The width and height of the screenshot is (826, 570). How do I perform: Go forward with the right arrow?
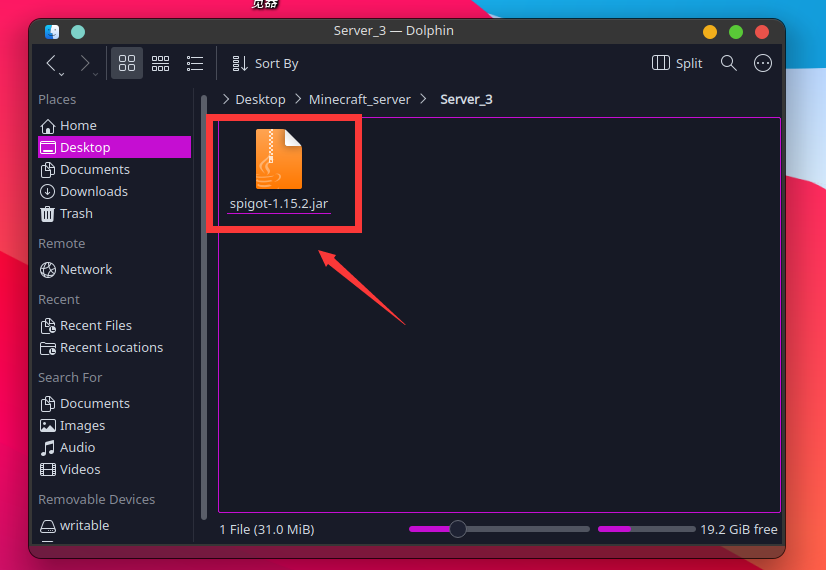(84, 63)
